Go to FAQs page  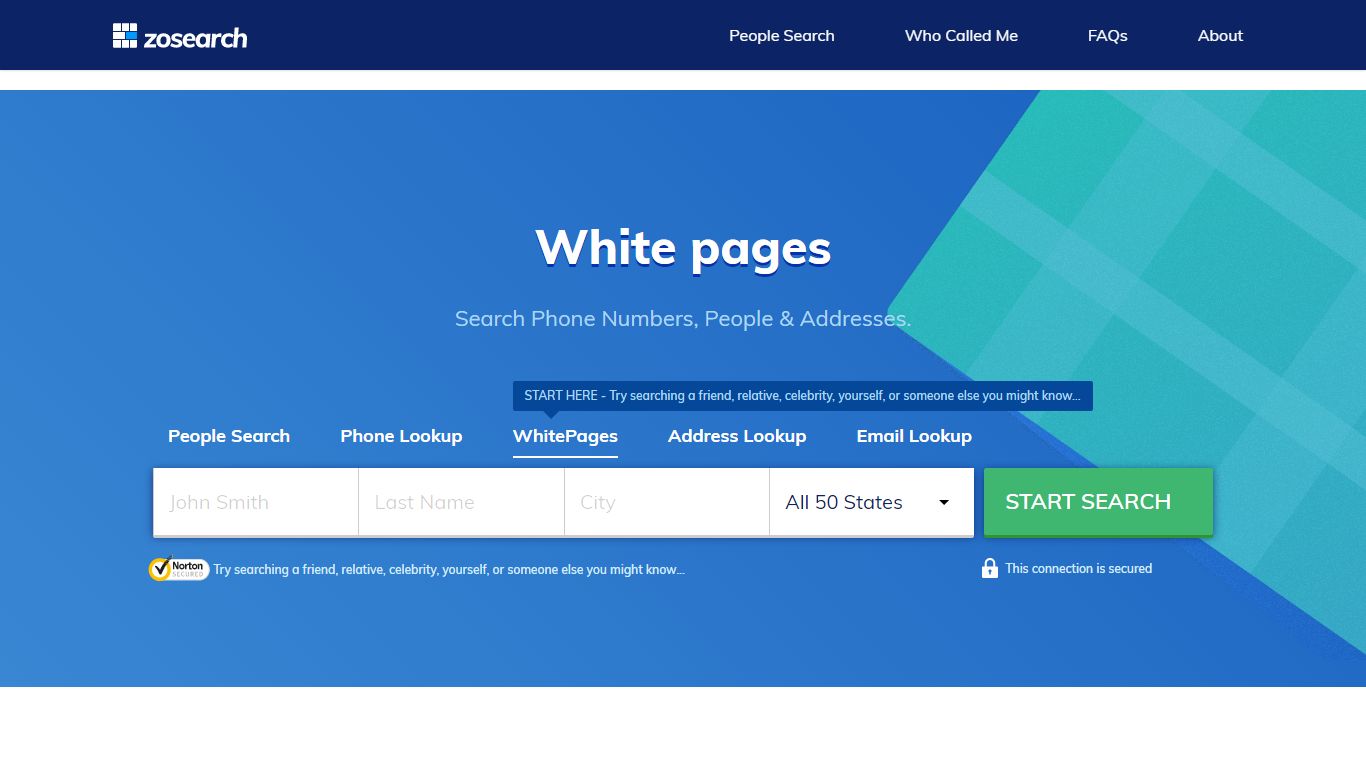(x=1107, y=36)
